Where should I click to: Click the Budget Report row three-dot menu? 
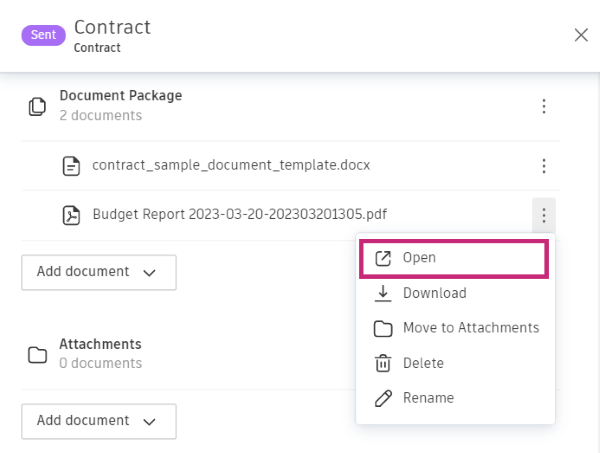click(x=543, y=215)
